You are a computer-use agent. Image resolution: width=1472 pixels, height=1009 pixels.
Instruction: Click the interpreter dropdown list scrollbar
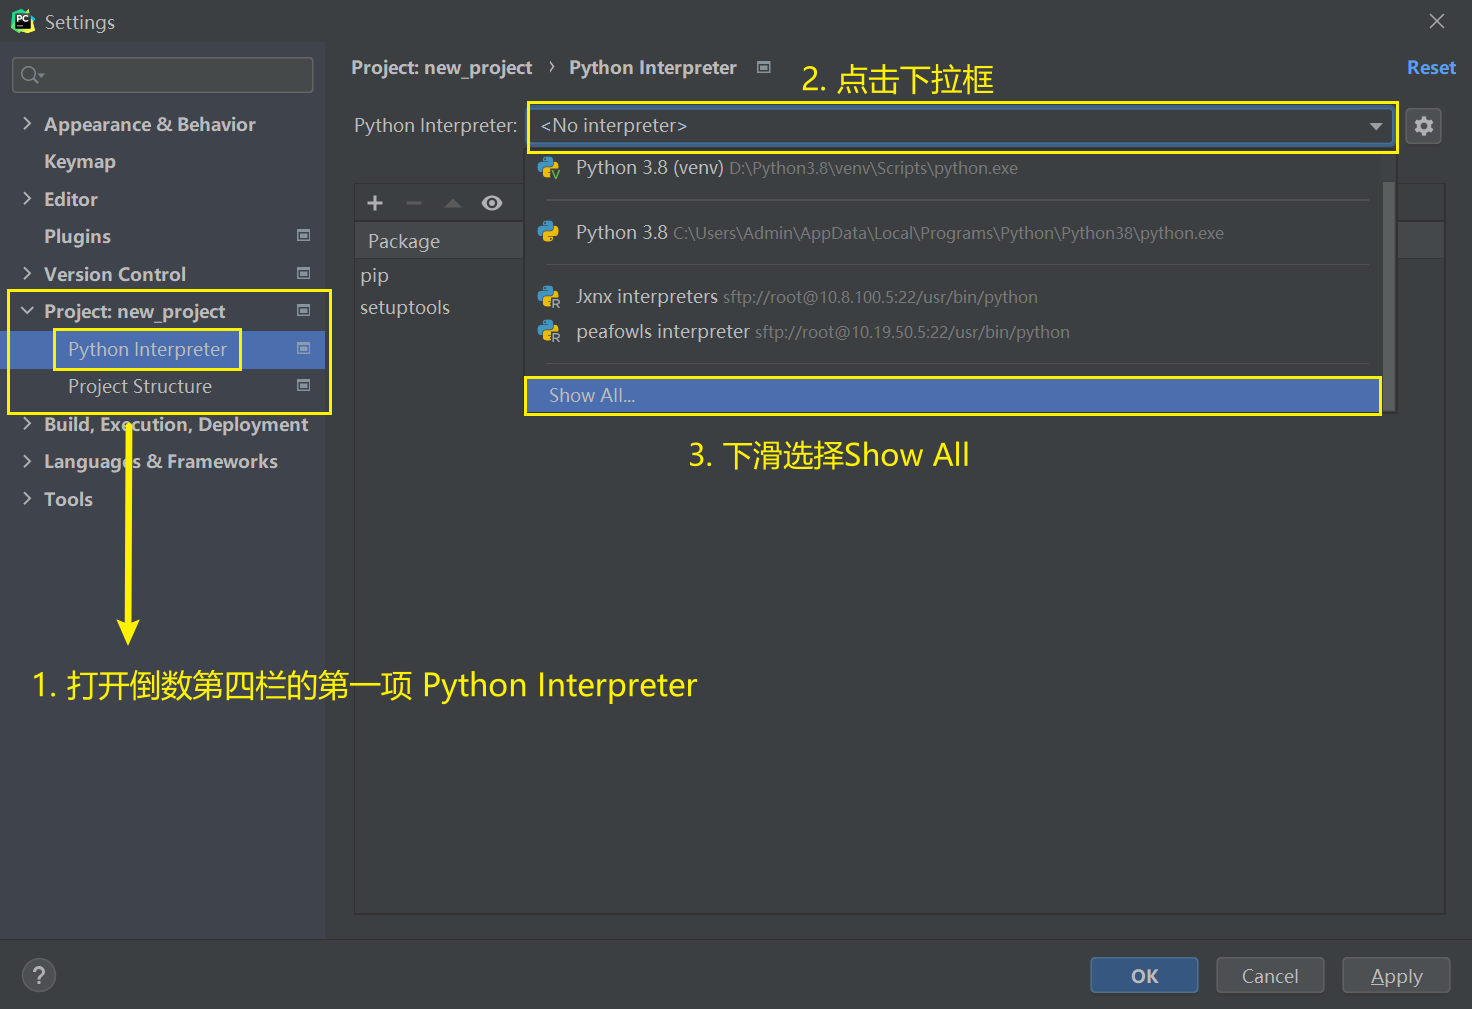click(x=1388, y=280)
